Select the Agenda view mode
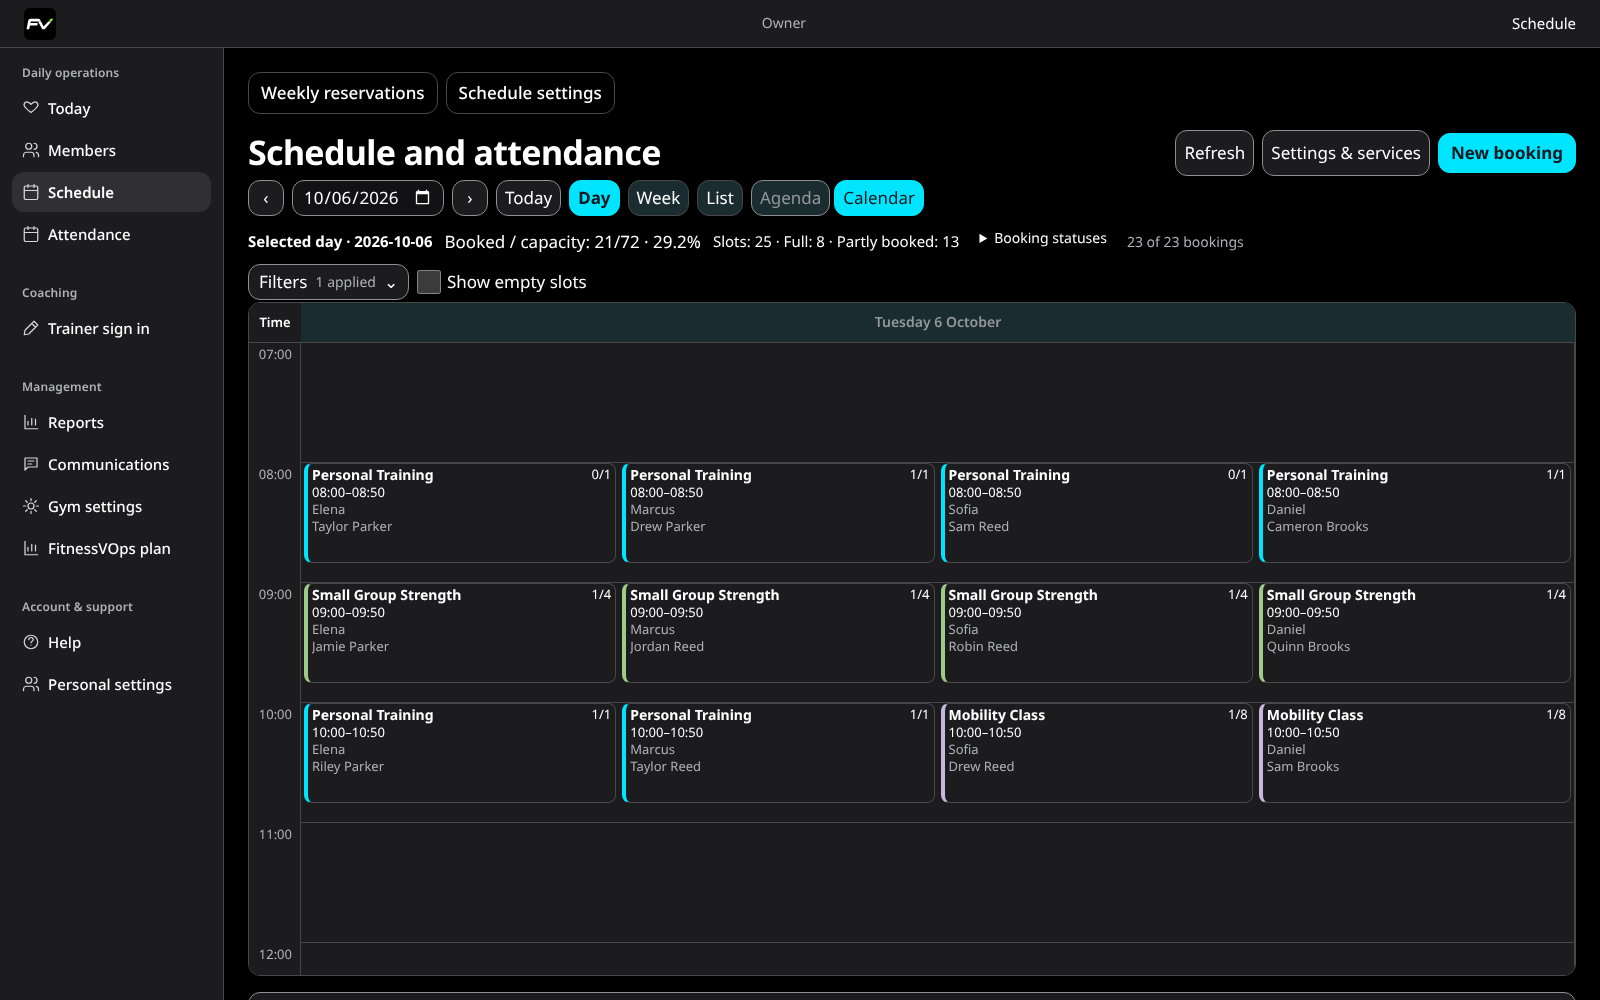Screen dimensions: 1600x1000 [x=790, y=198]
